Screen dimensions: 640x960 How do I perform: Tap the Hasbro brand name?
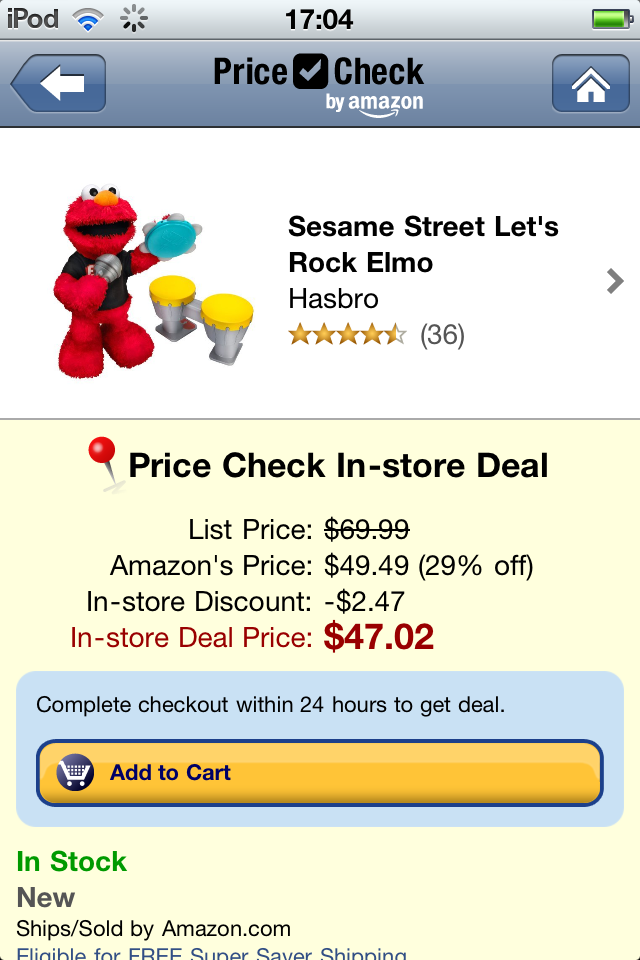[x=333, y=298]
